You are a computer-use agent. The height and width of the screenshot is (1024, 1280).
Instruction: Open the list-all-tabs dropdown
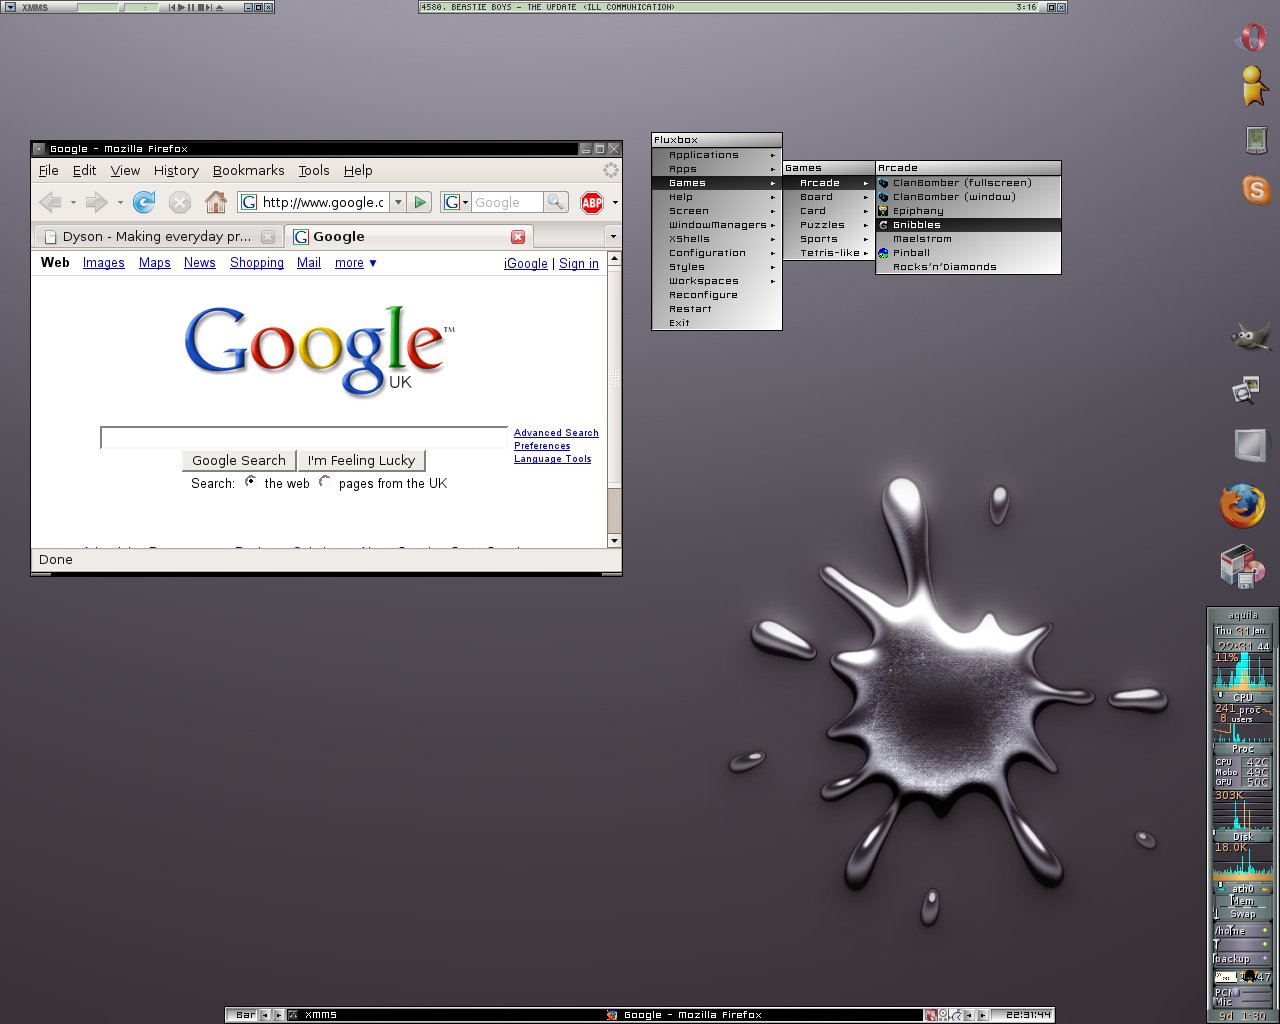coord(612,237)
